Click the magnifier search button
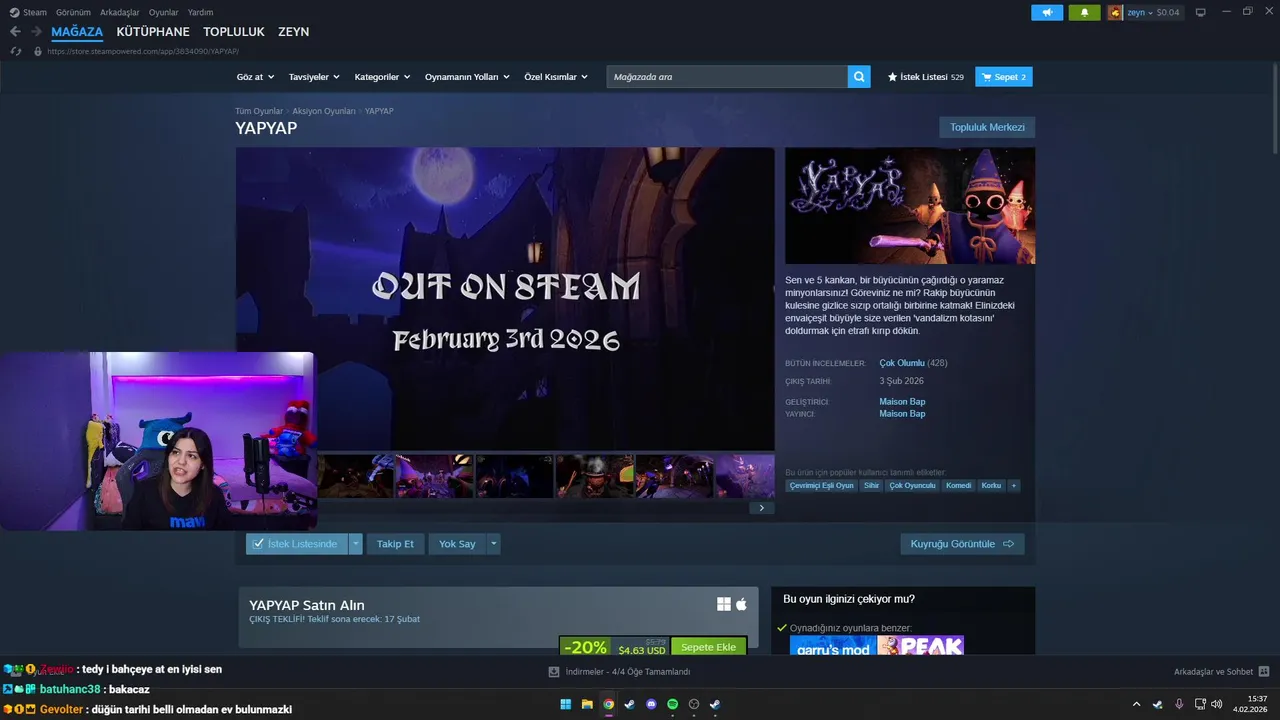Screen dimensions: 1280x720 [x=859, y=77]
